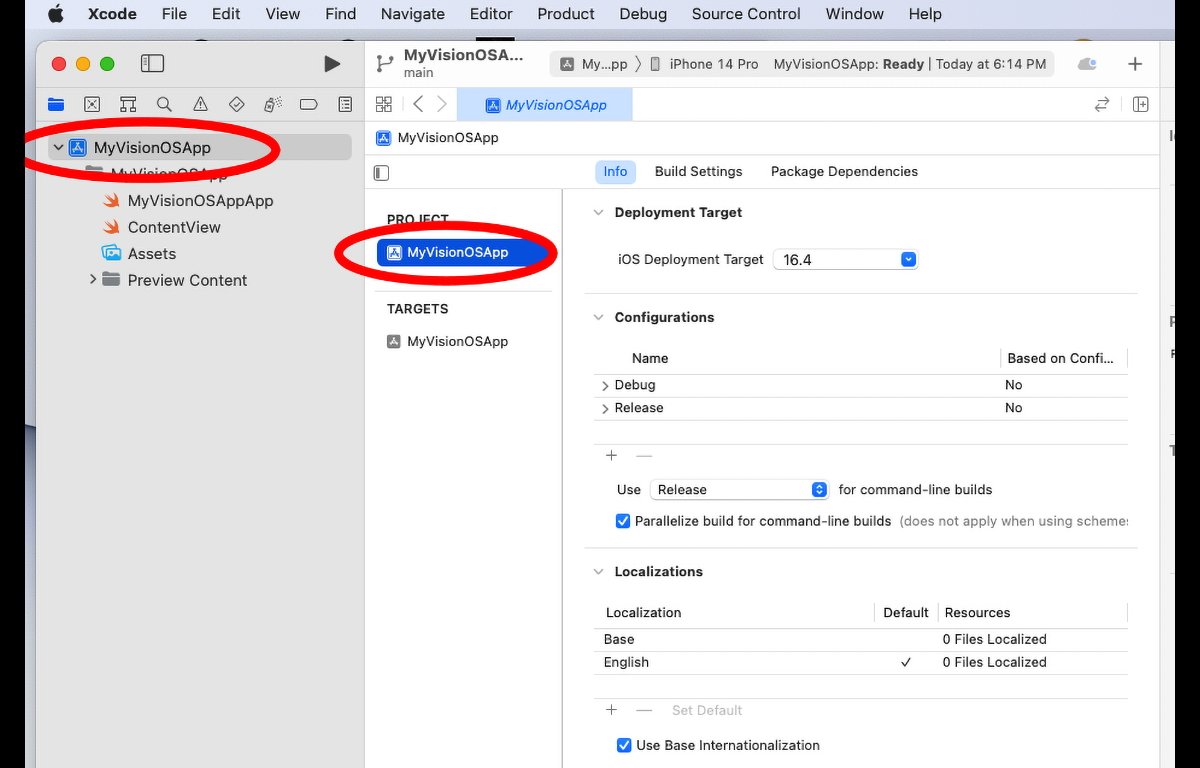Go forward with the right chevron

(x=442, y=104)
